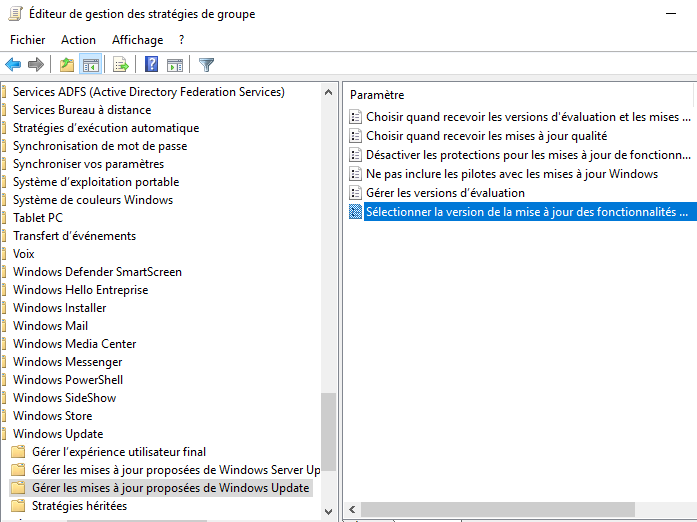
Task: Select the Windows Mail node
Action: (50, 326)
